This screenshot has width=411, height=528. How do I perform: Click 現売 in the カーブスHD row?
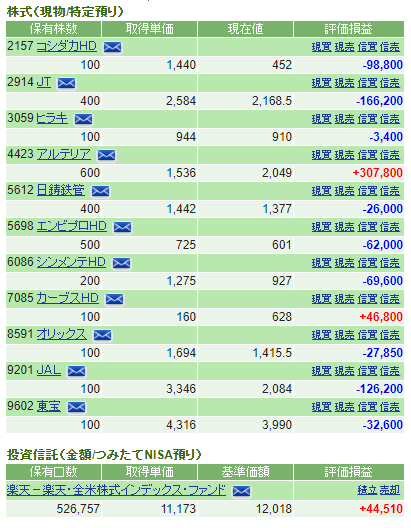tap(344, 299)
